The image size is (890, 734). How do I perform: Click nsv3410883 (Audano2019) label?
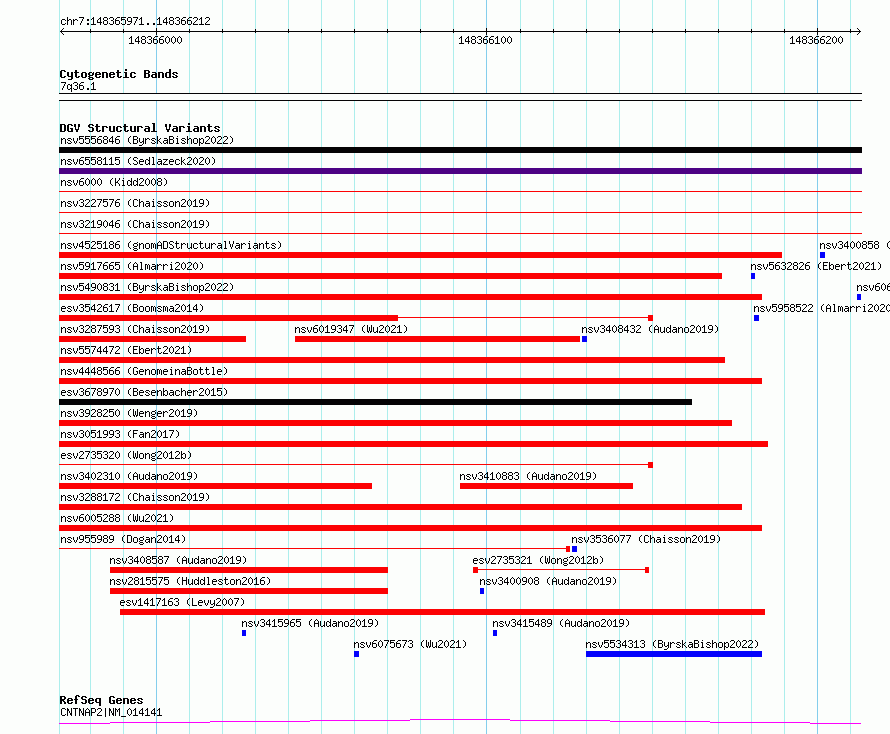pyautogui.click(x=528, y=476)
